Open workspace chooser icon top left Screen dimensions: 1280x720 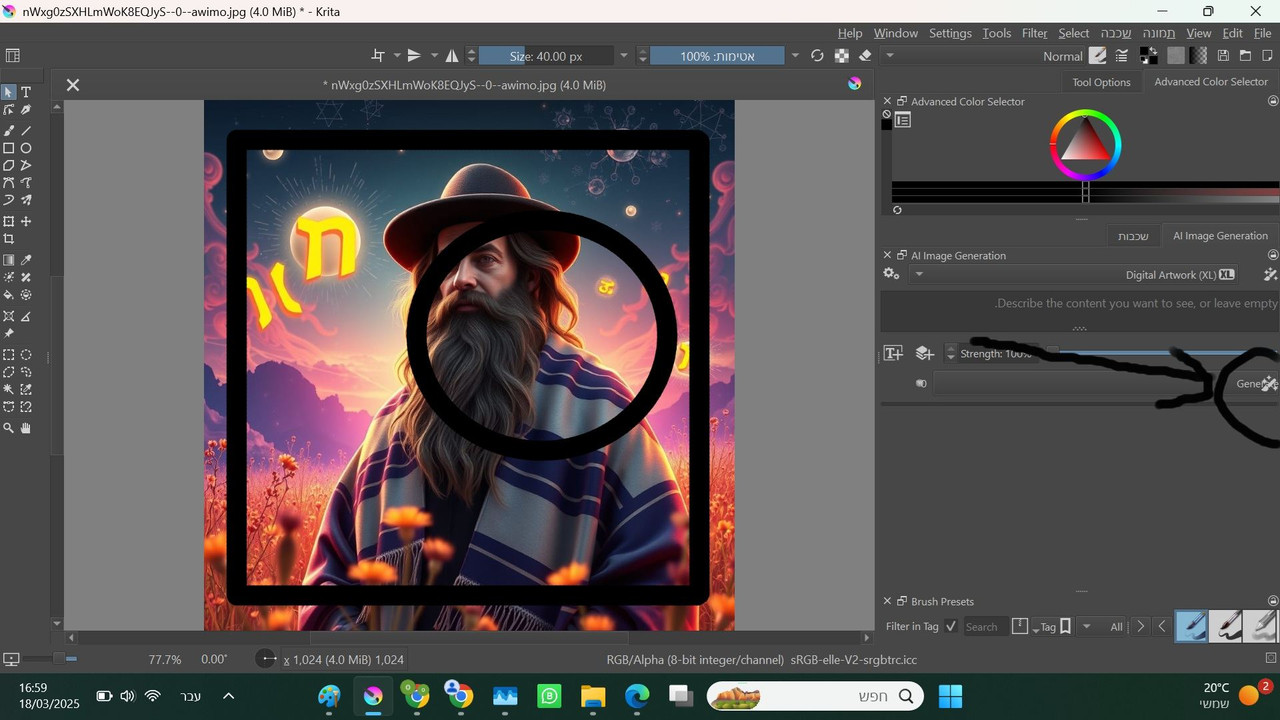coord(13,56)
